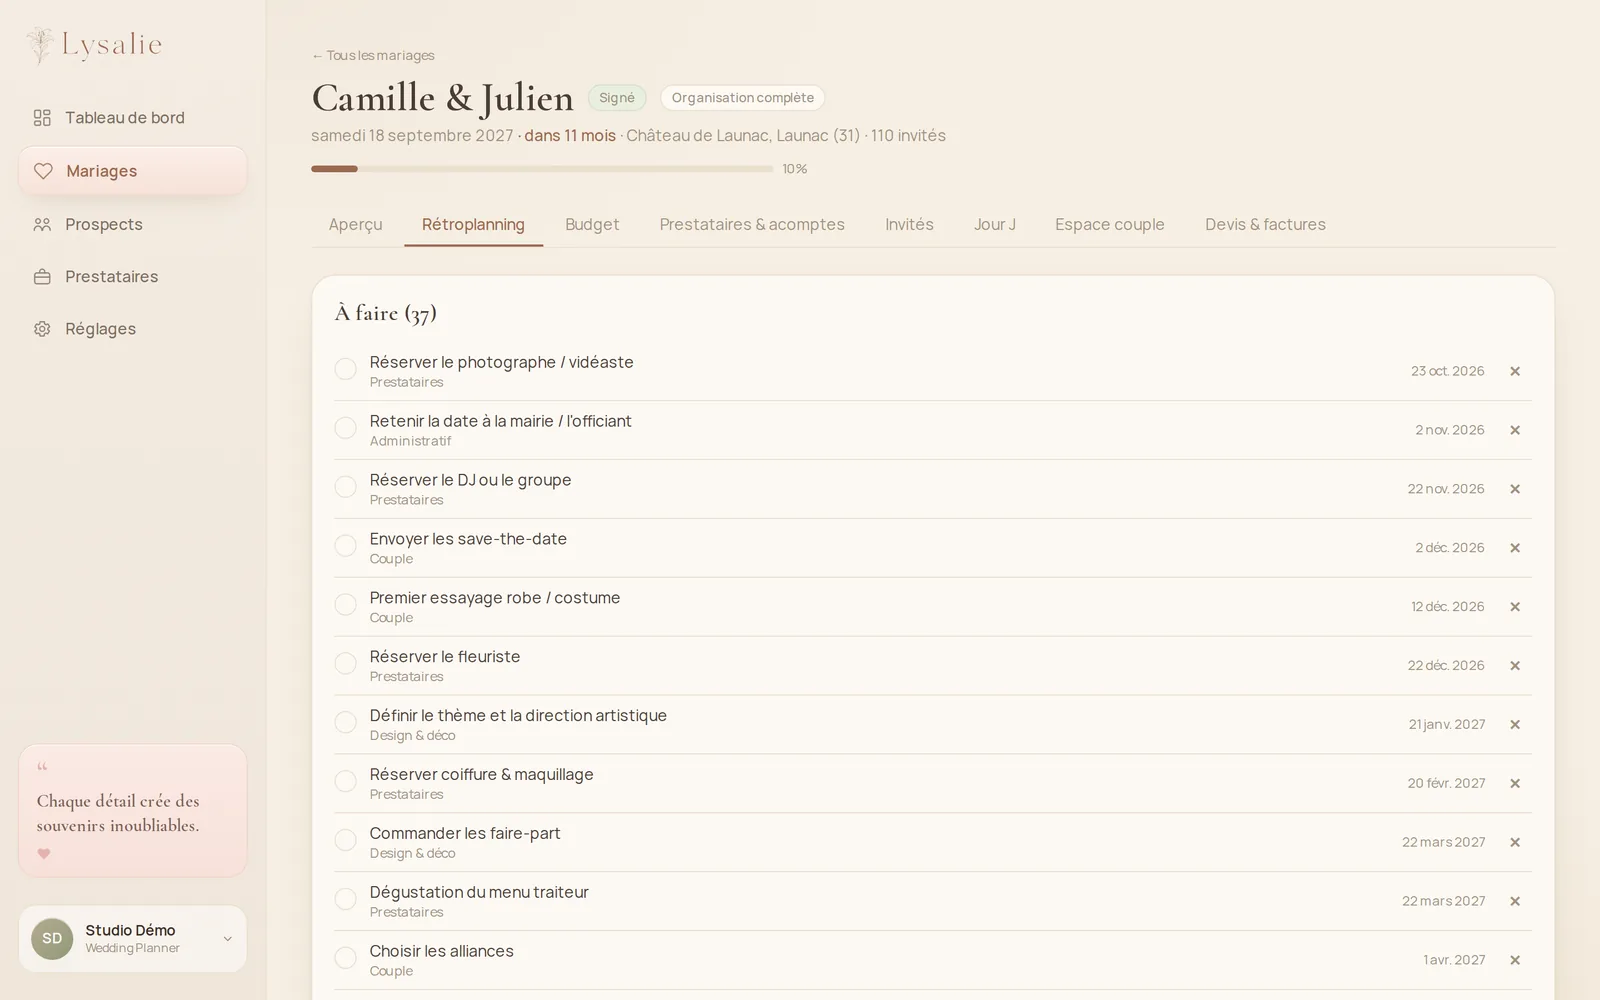Complete the 'Envoyer les save-the-date' task
The height and width of the screenshot is (1000, 1600).
[345, 546]
